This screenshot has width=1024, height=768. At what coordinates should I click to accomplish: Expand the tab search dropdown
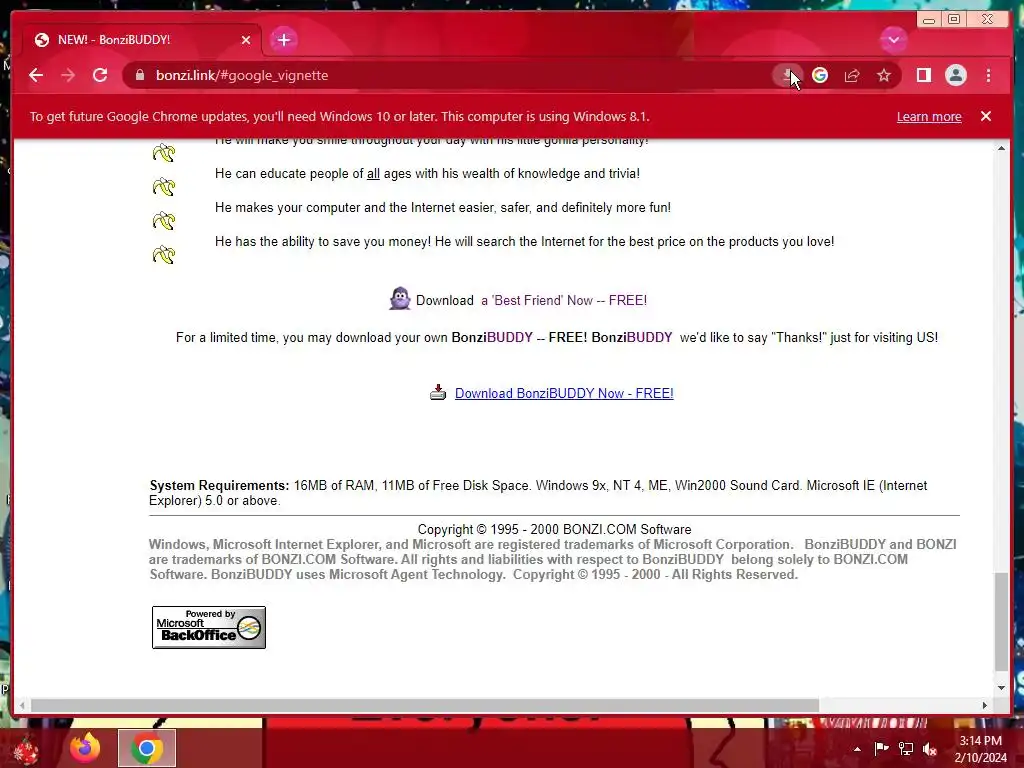pyautogui.click(x=893, y=40)
